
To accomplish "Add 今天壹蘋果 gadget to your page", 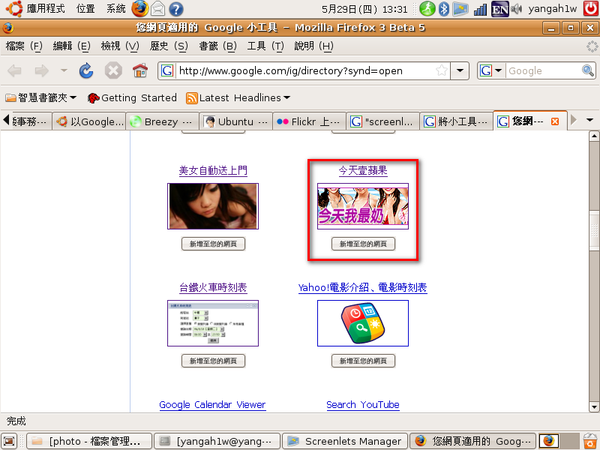I will click(x=363, y=244).
